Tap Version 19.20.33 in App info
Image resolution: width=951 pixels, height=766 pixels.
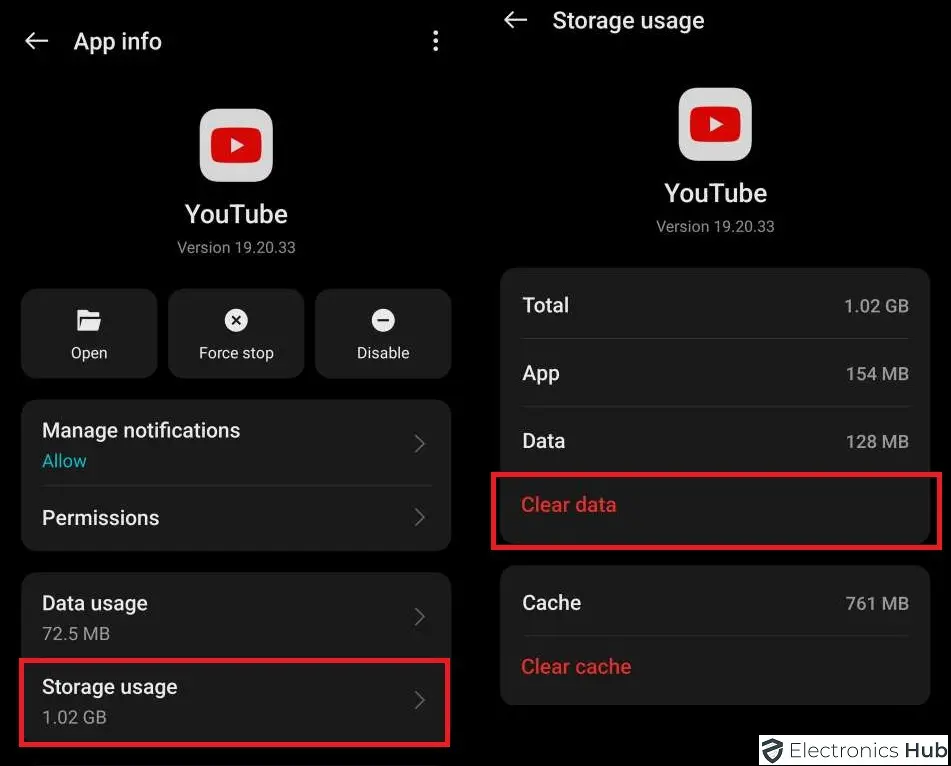click(x=236, y=247)
